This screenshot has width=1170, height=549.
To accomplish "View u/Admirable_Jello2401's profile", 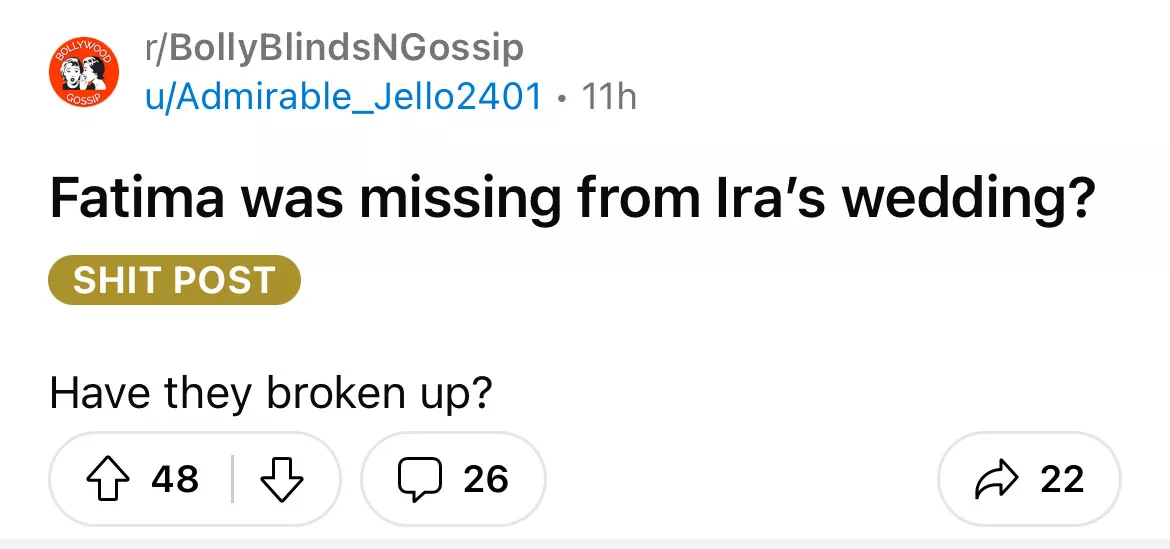I will pos(344,96).
